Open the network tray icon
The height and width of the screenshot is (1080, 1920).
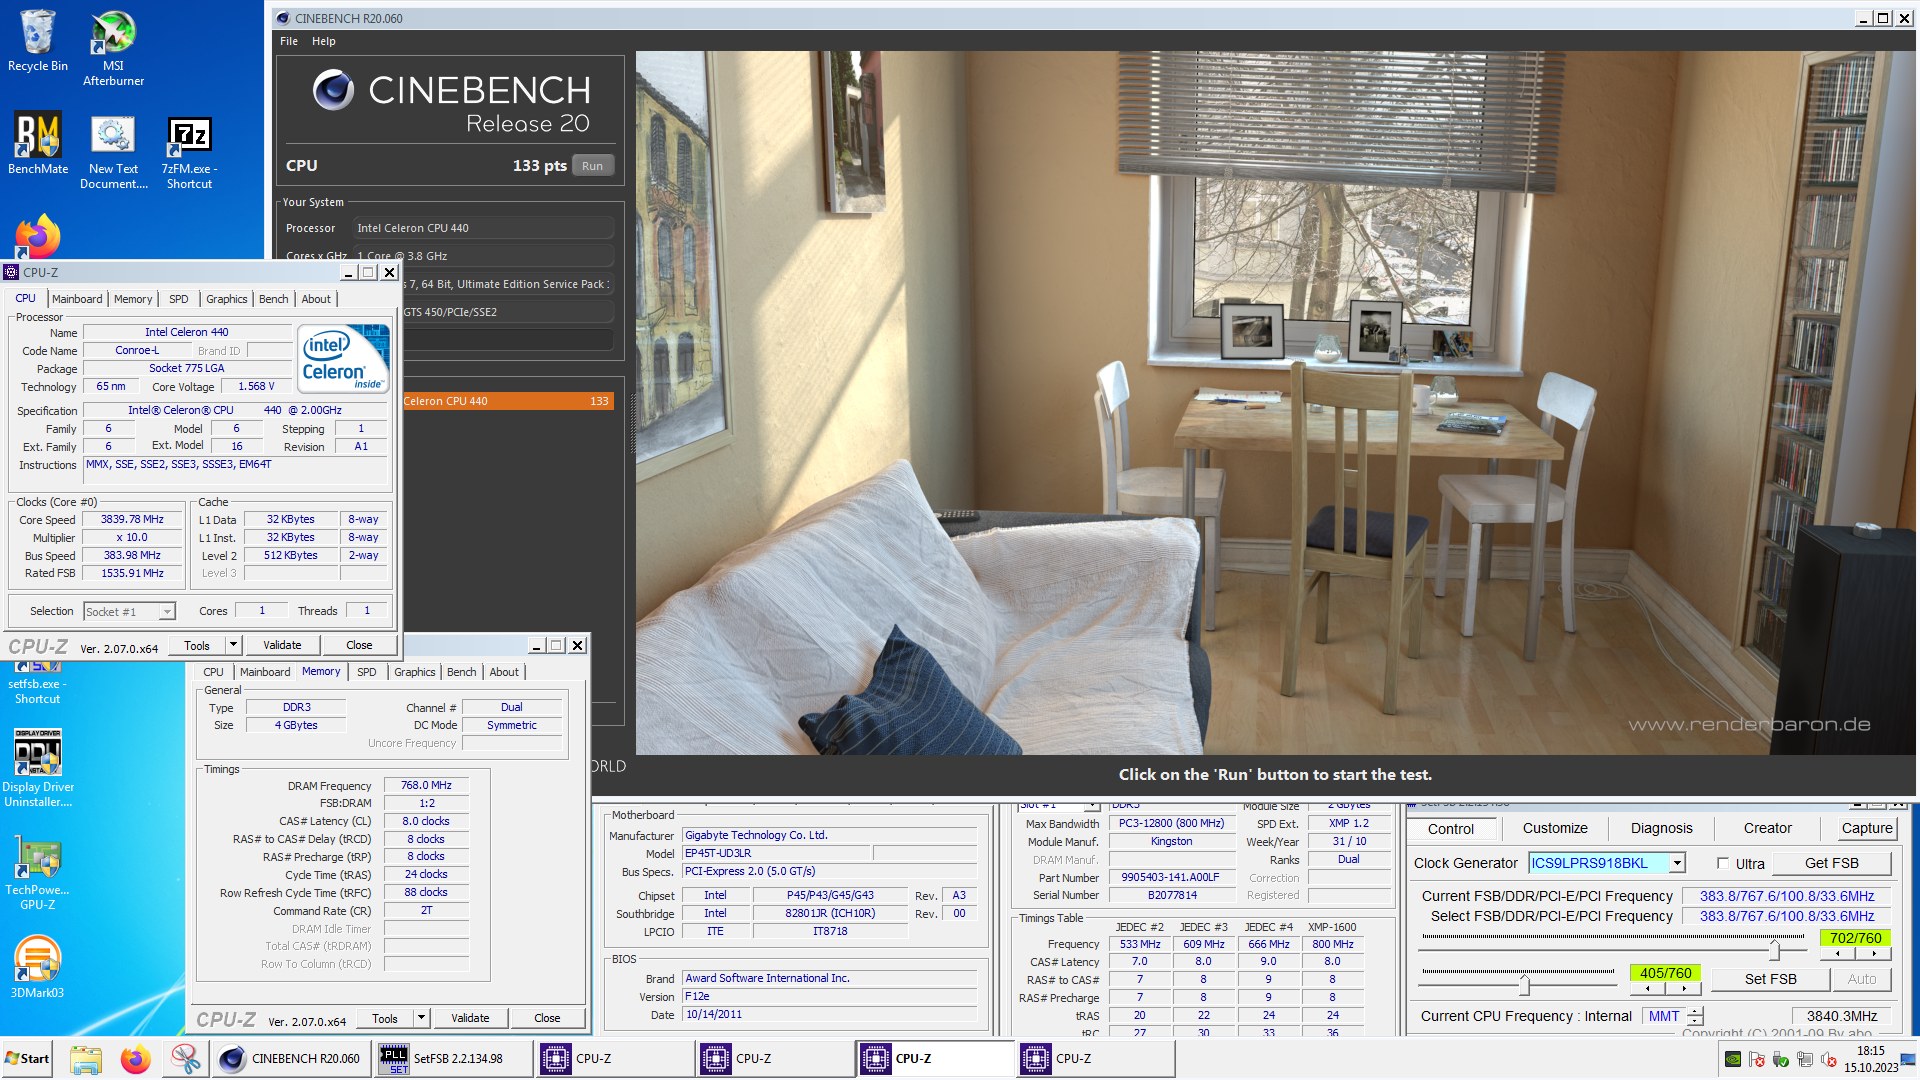point(1805,1059)
